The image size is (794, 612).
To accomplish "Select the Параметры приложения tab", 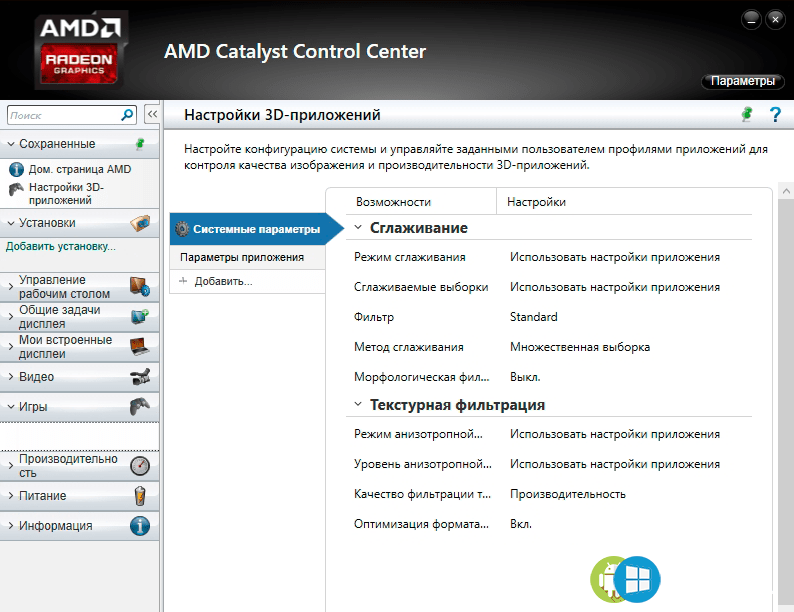I will pos(247,257).
